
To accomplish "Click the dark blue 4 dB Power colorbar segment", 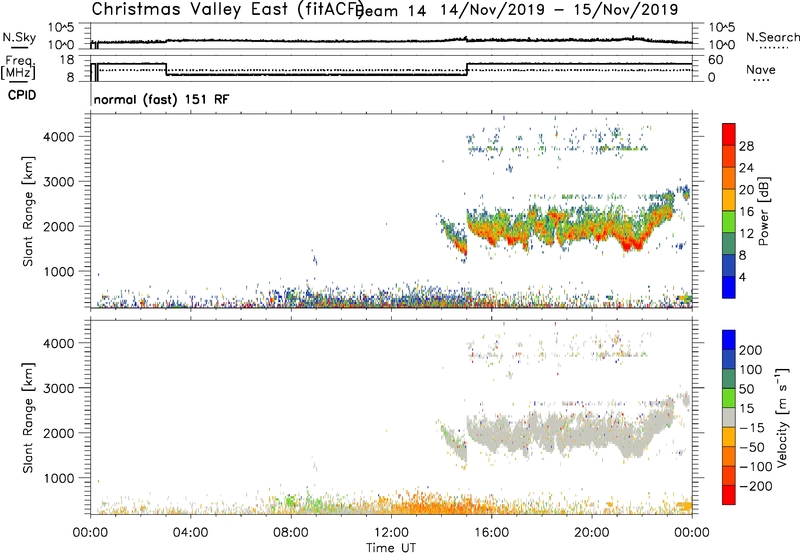I will pos(729,287).
